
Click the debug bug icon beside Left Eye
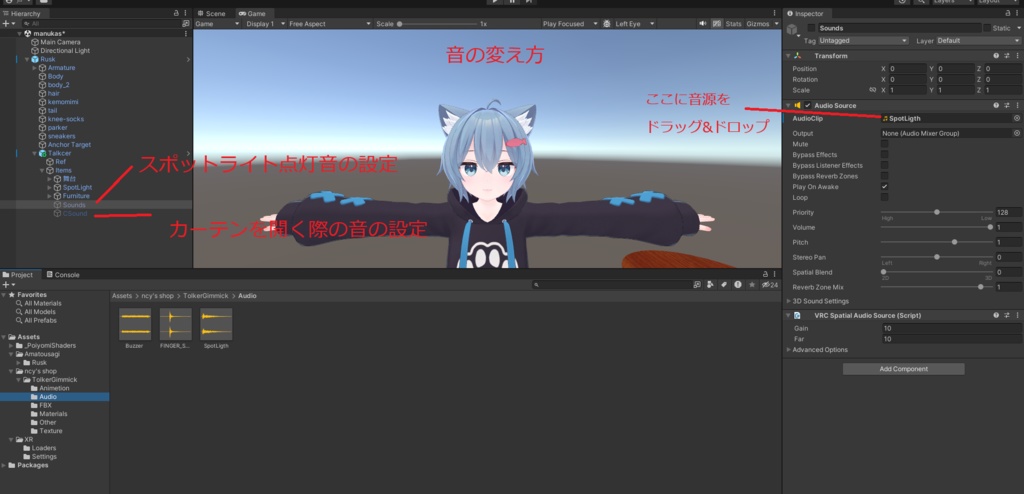coord(607,24)
